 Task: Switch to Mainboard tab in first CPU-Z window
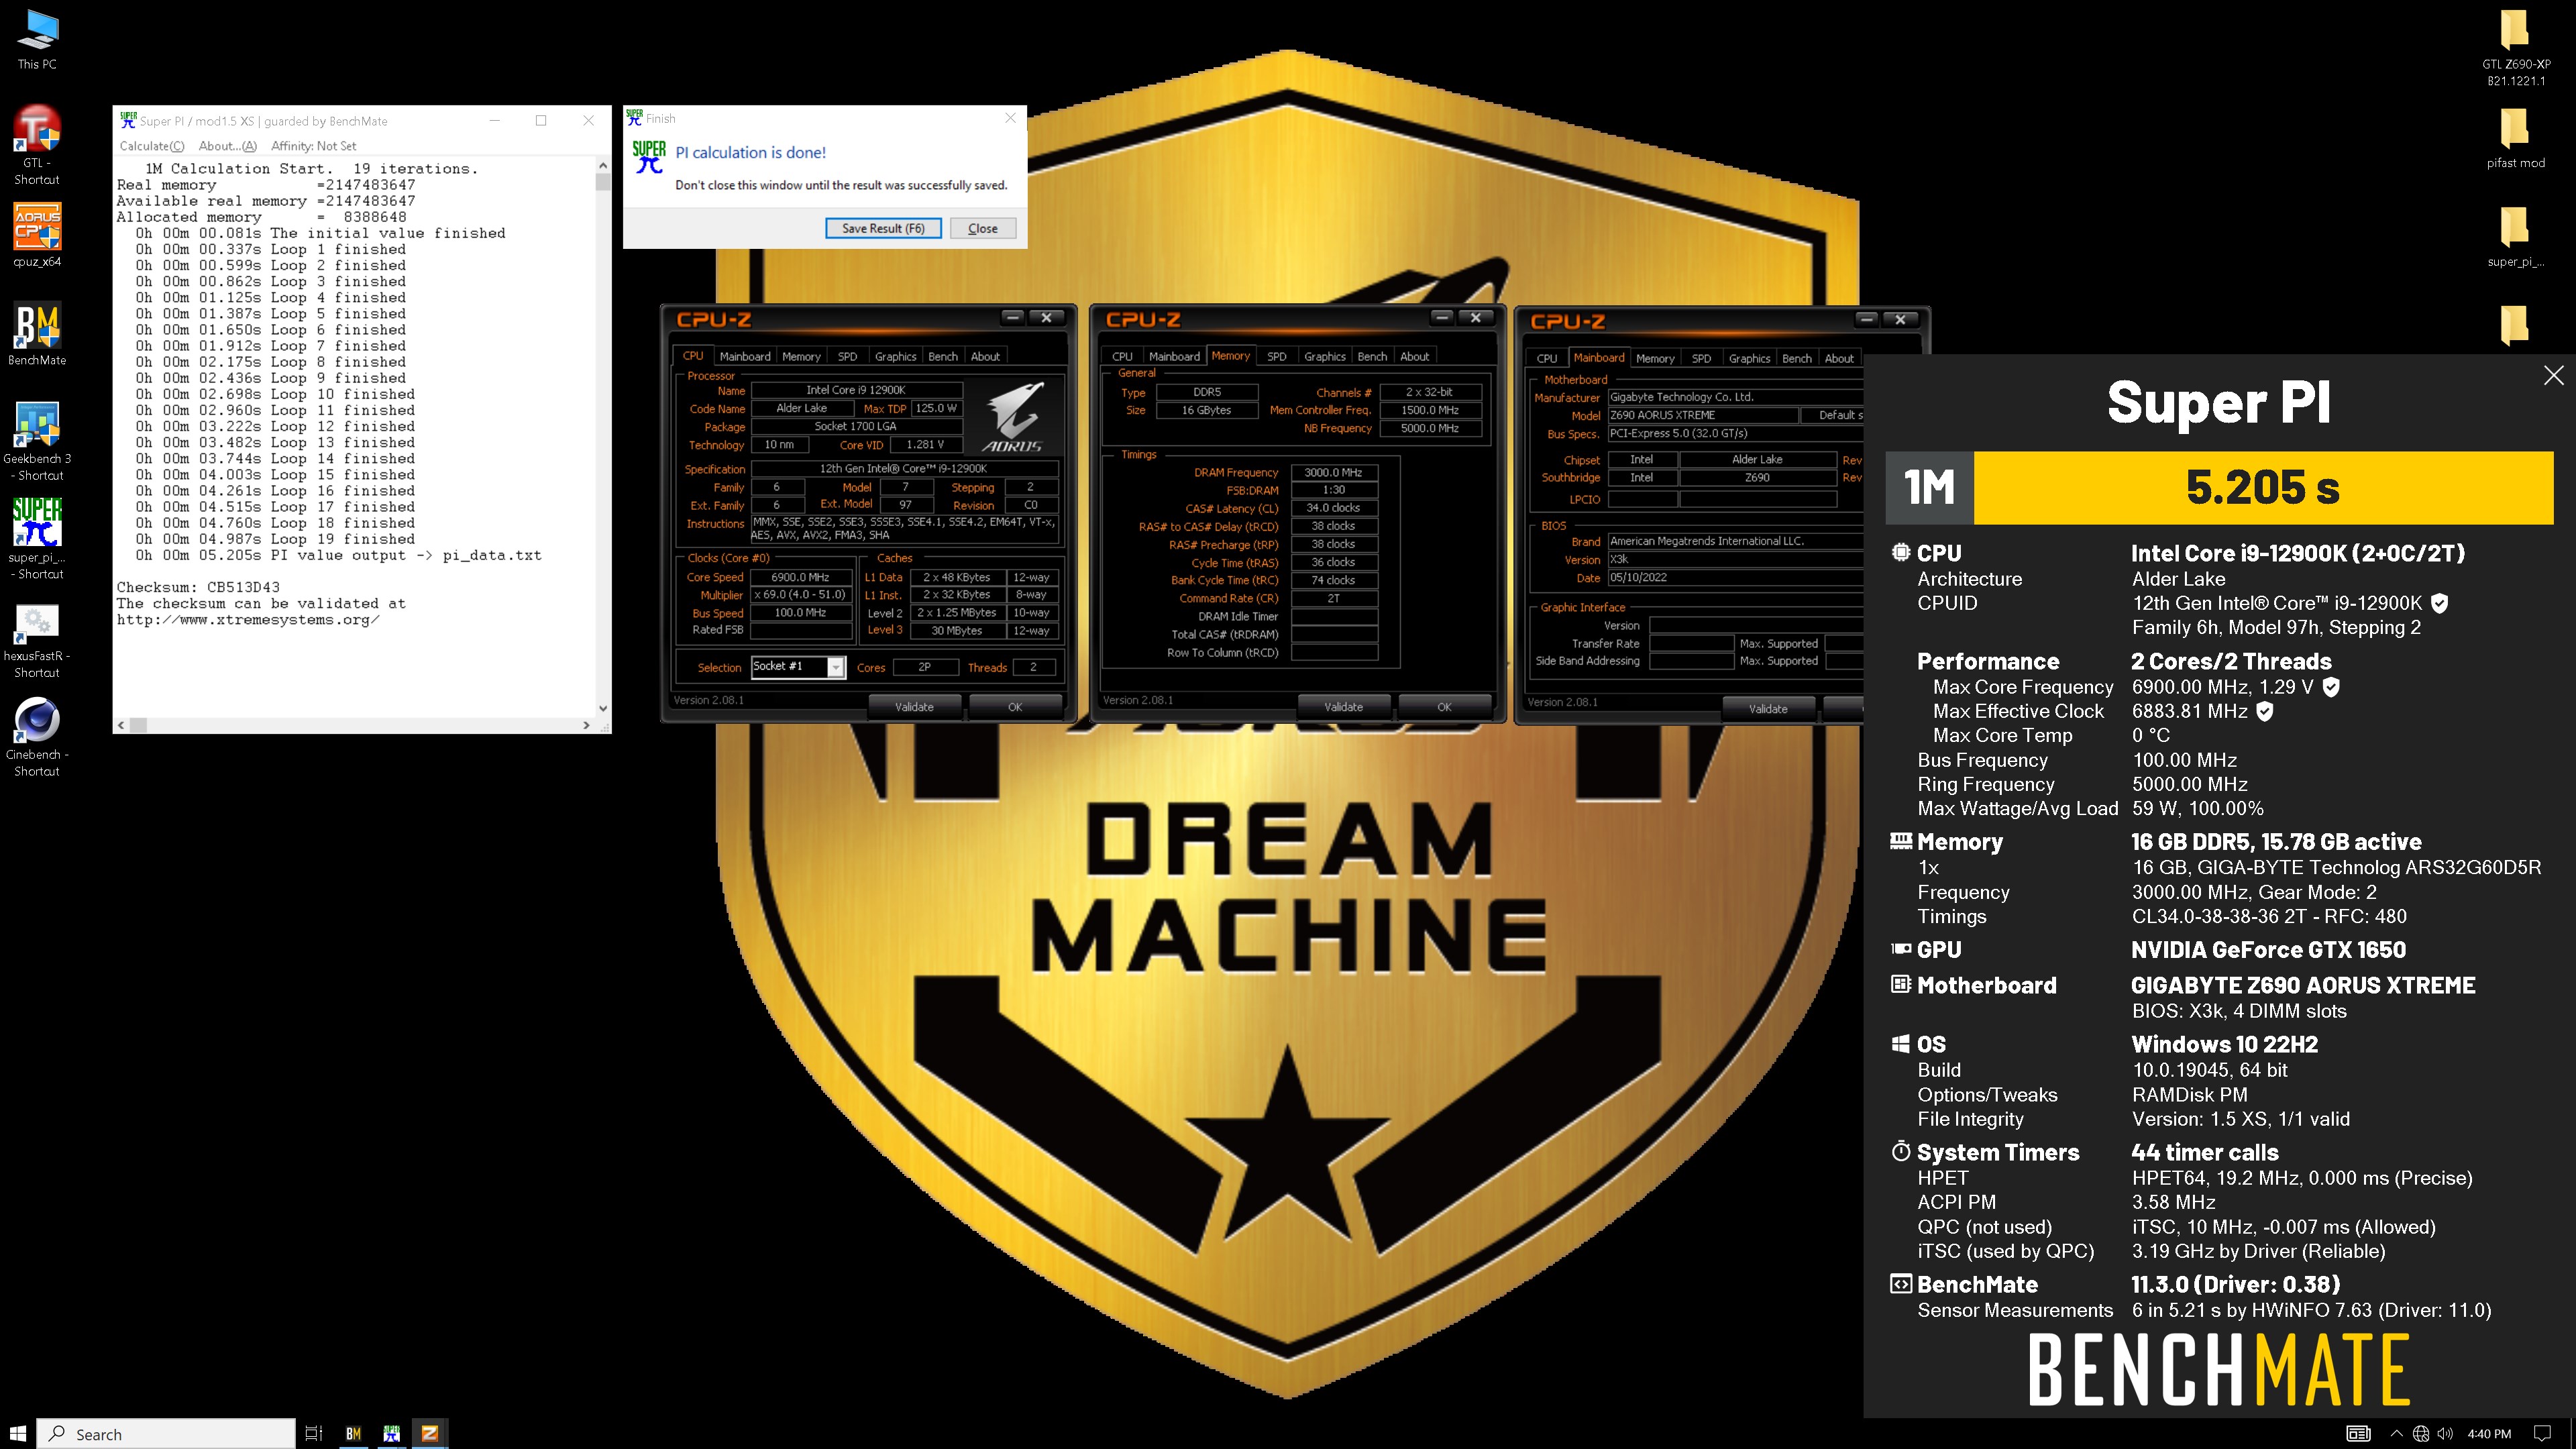[x=745, y=356]
